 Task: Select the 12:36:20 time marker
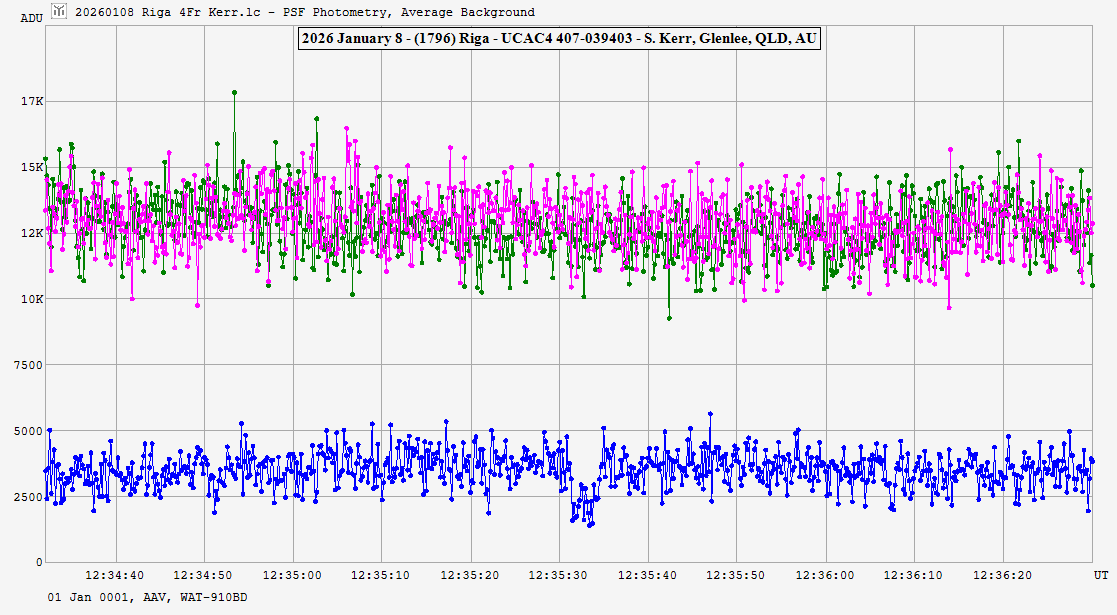(x=1003, y=576)
